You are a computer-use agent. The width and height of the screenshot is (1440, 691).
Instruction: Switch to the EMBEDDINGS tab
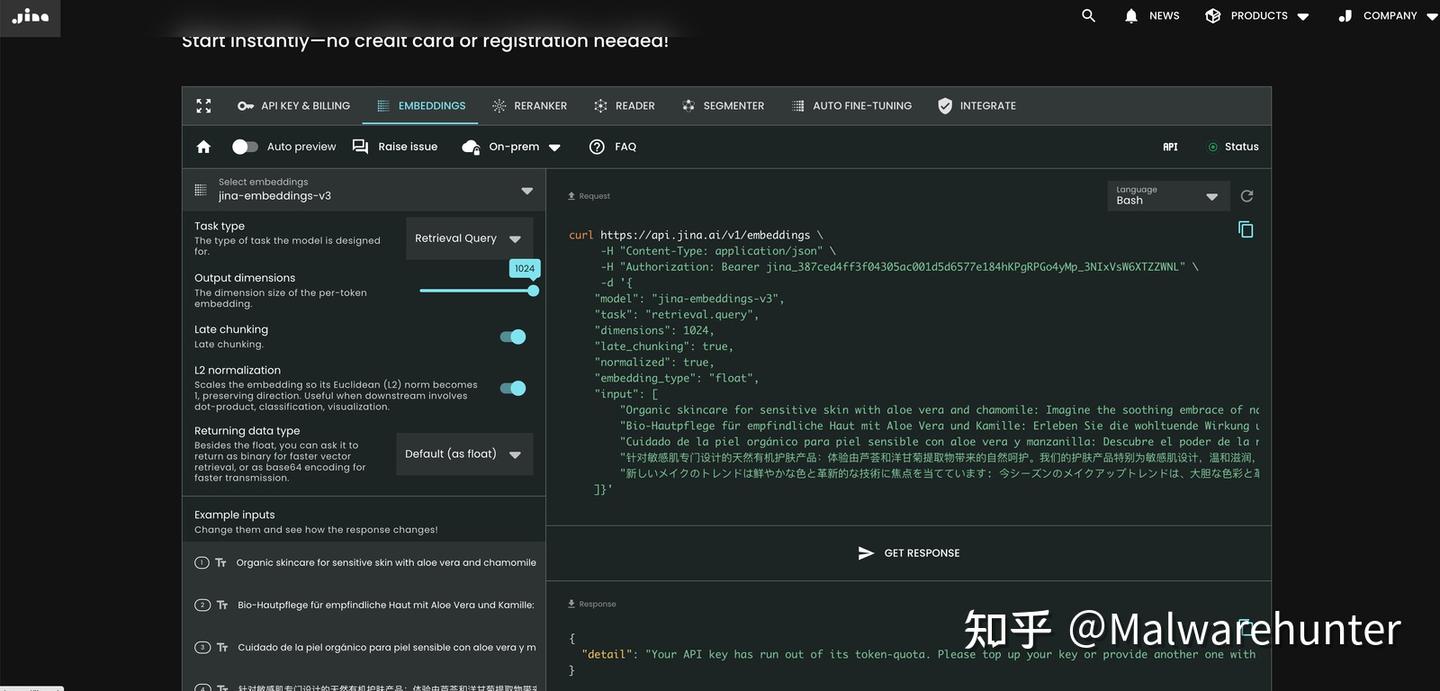coord(421,106)
